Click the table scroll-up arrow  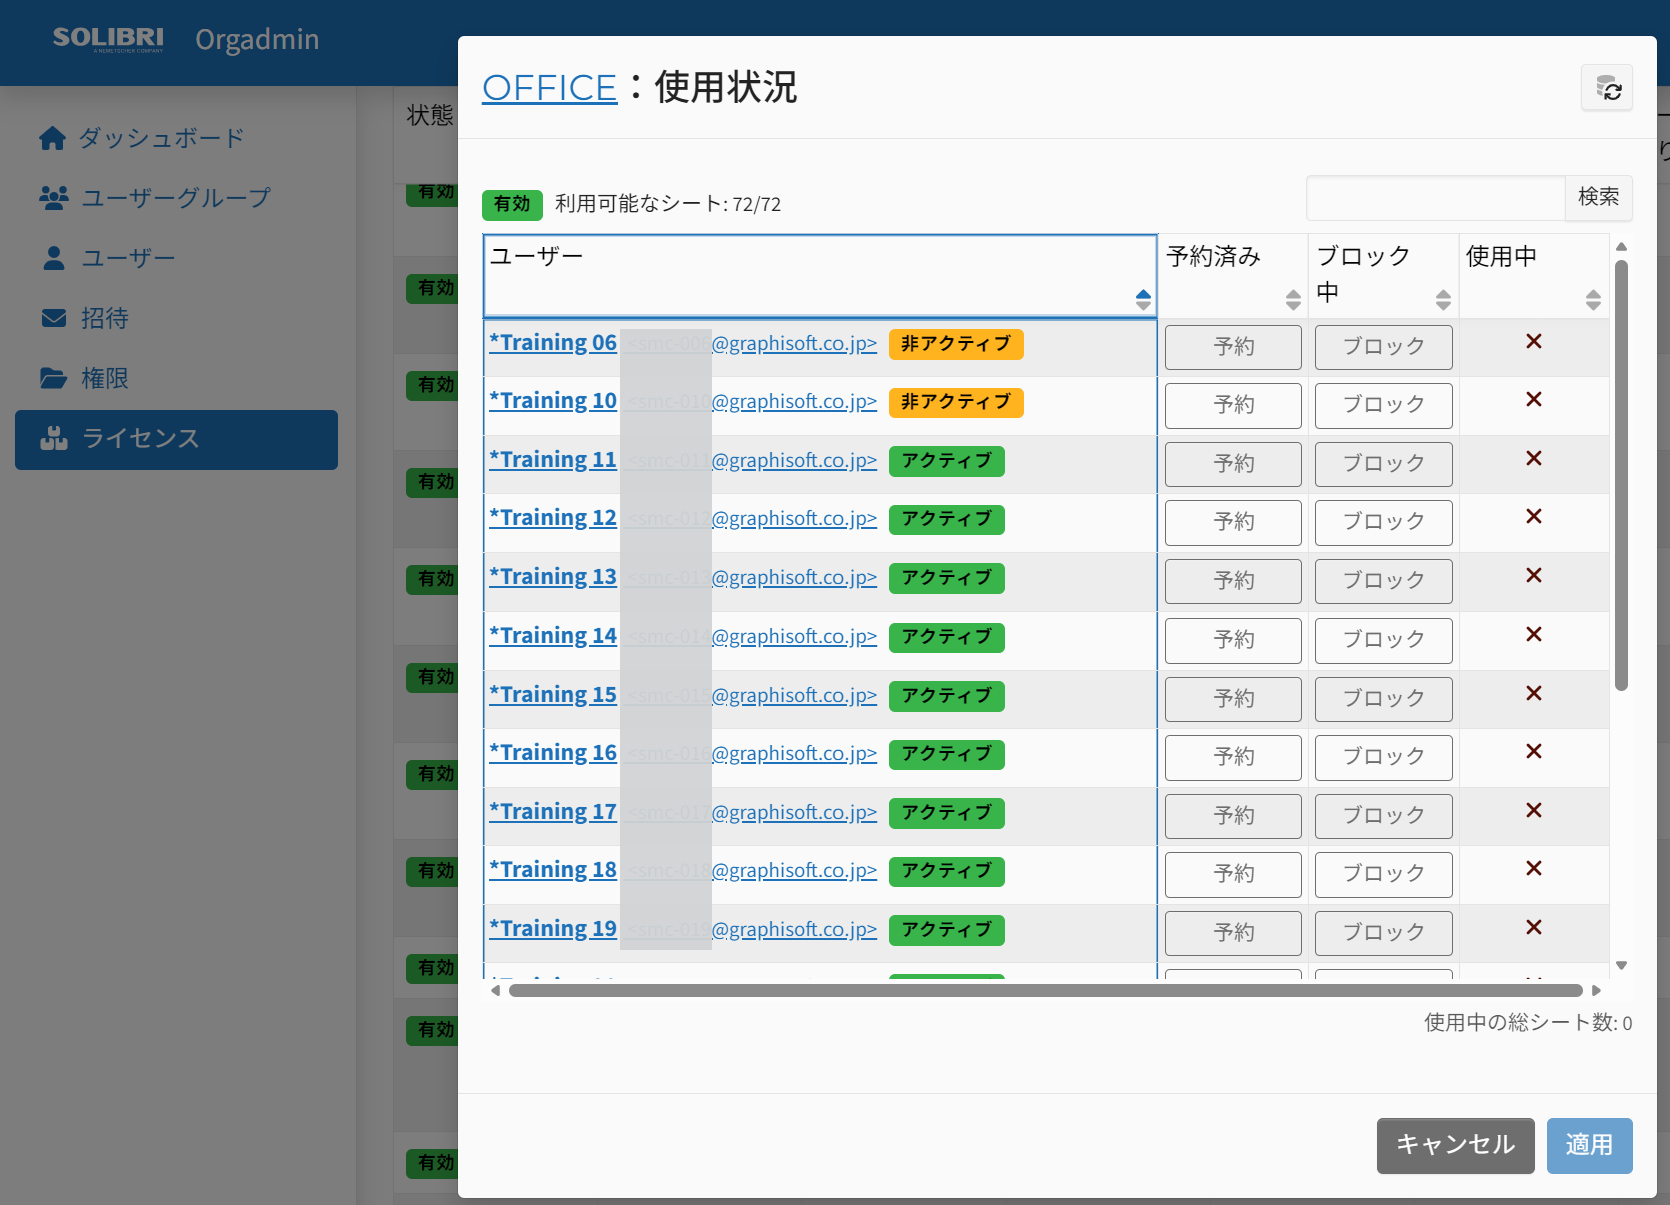[1622, 247]
